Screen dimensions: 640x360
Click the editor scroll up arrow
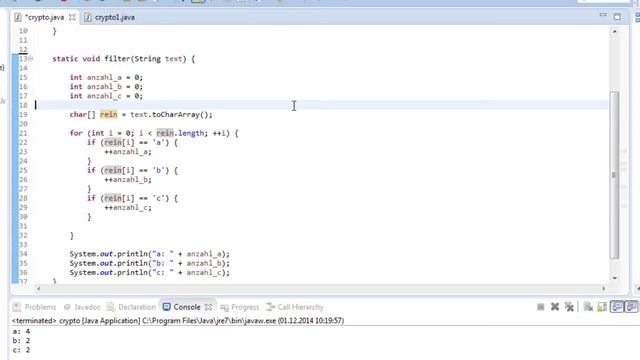(x=615, y=31)
